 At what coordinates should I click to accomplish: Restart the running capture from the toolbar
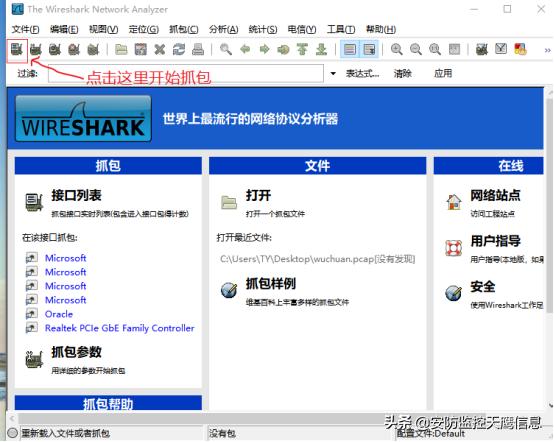[93, 49]
